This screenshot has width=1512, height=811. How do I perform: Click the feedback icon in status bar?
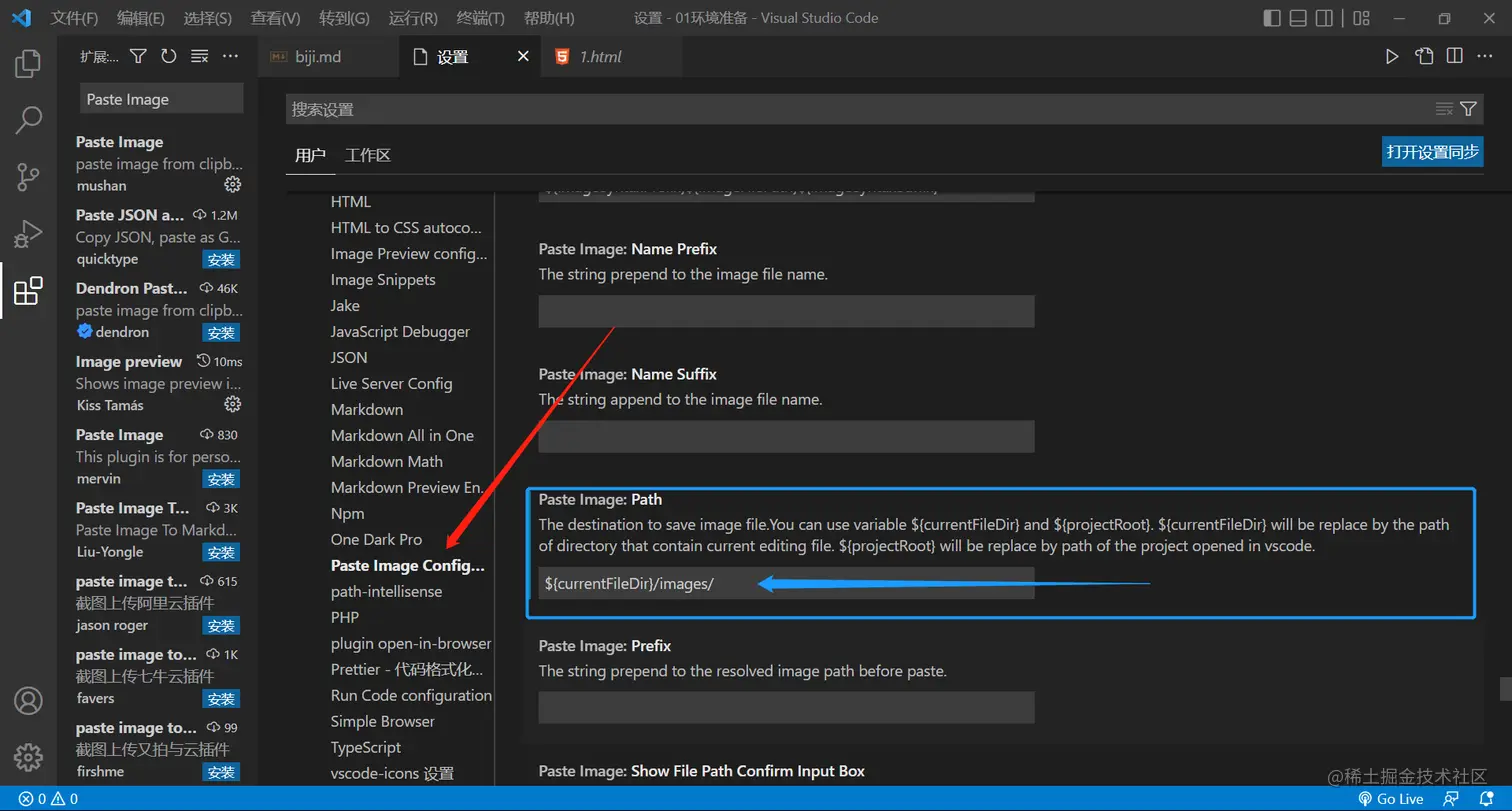click(x=1451, y=799)
